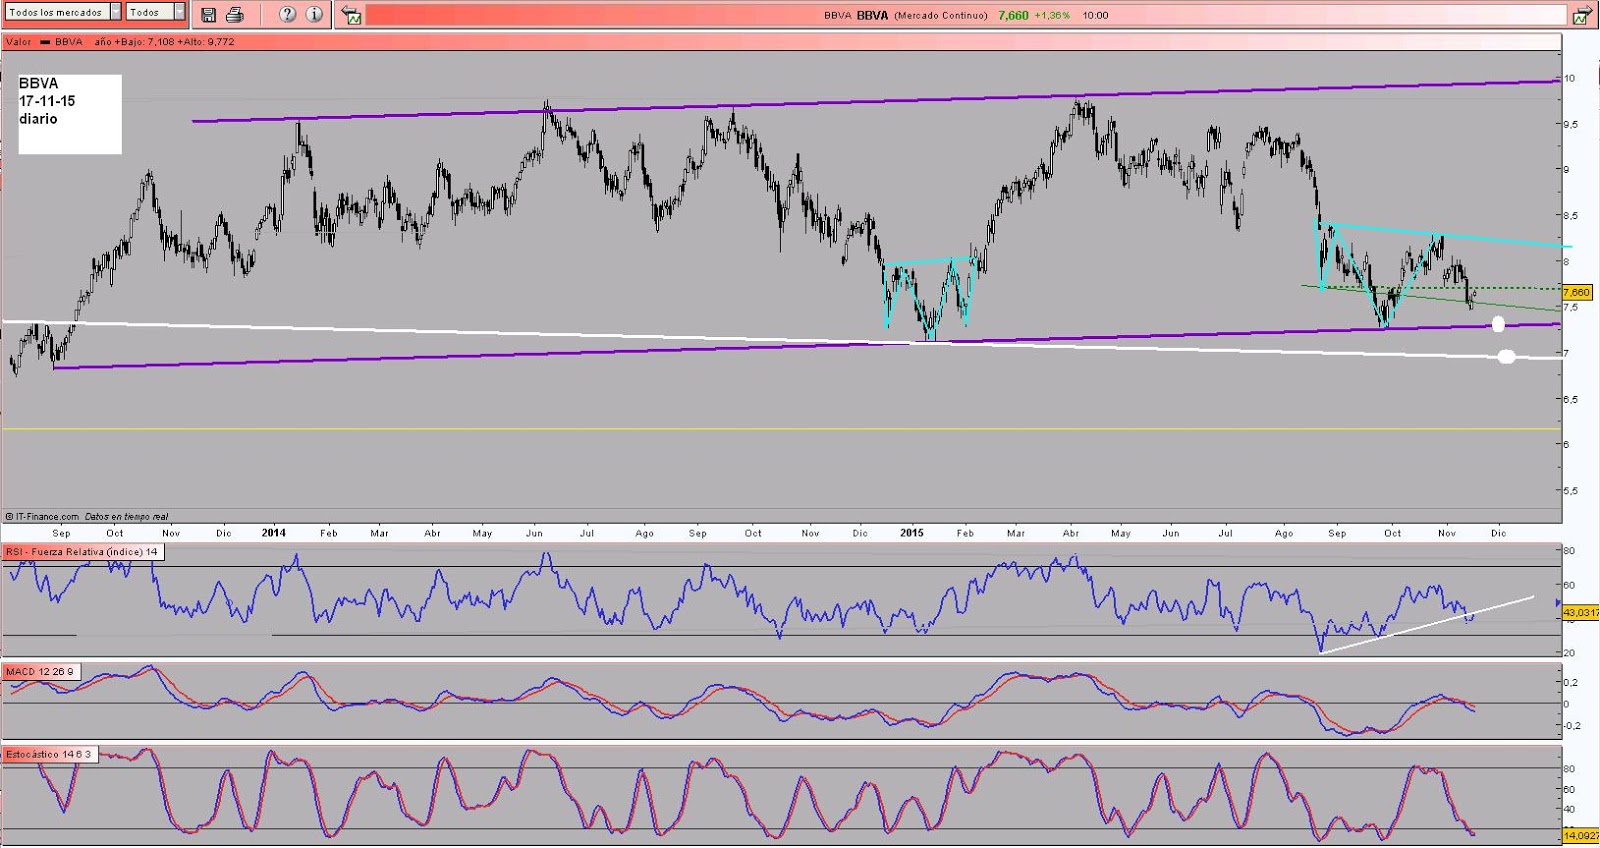
Task: Select the 'BBVA 17-11-15 diario' text note
Action: 69,114
